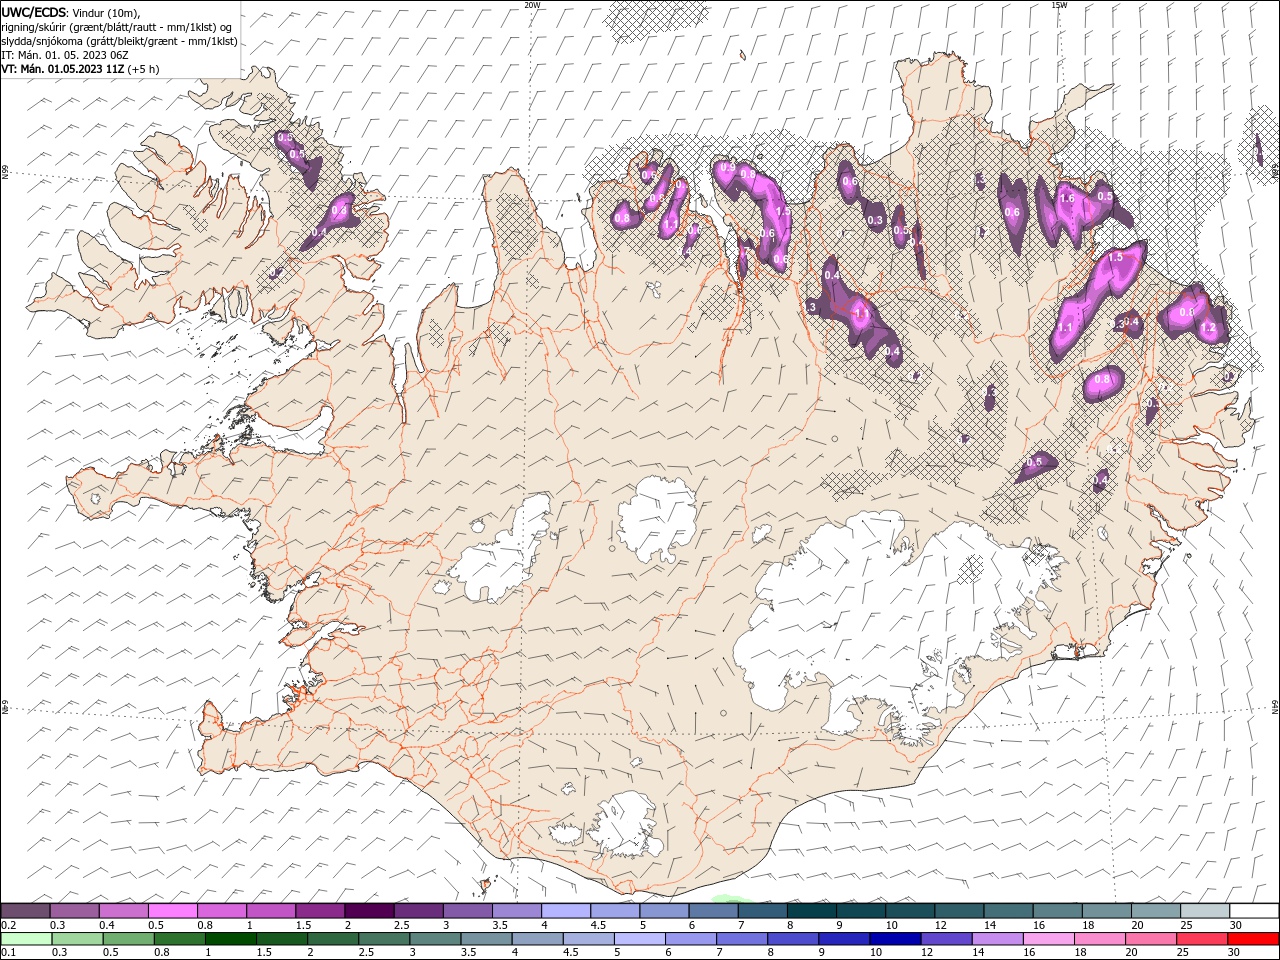Viewport: 1280px width, 960px height.
Task: Click the 'rigning/skúrir' legend description line
Action: [x=119, y=27]
